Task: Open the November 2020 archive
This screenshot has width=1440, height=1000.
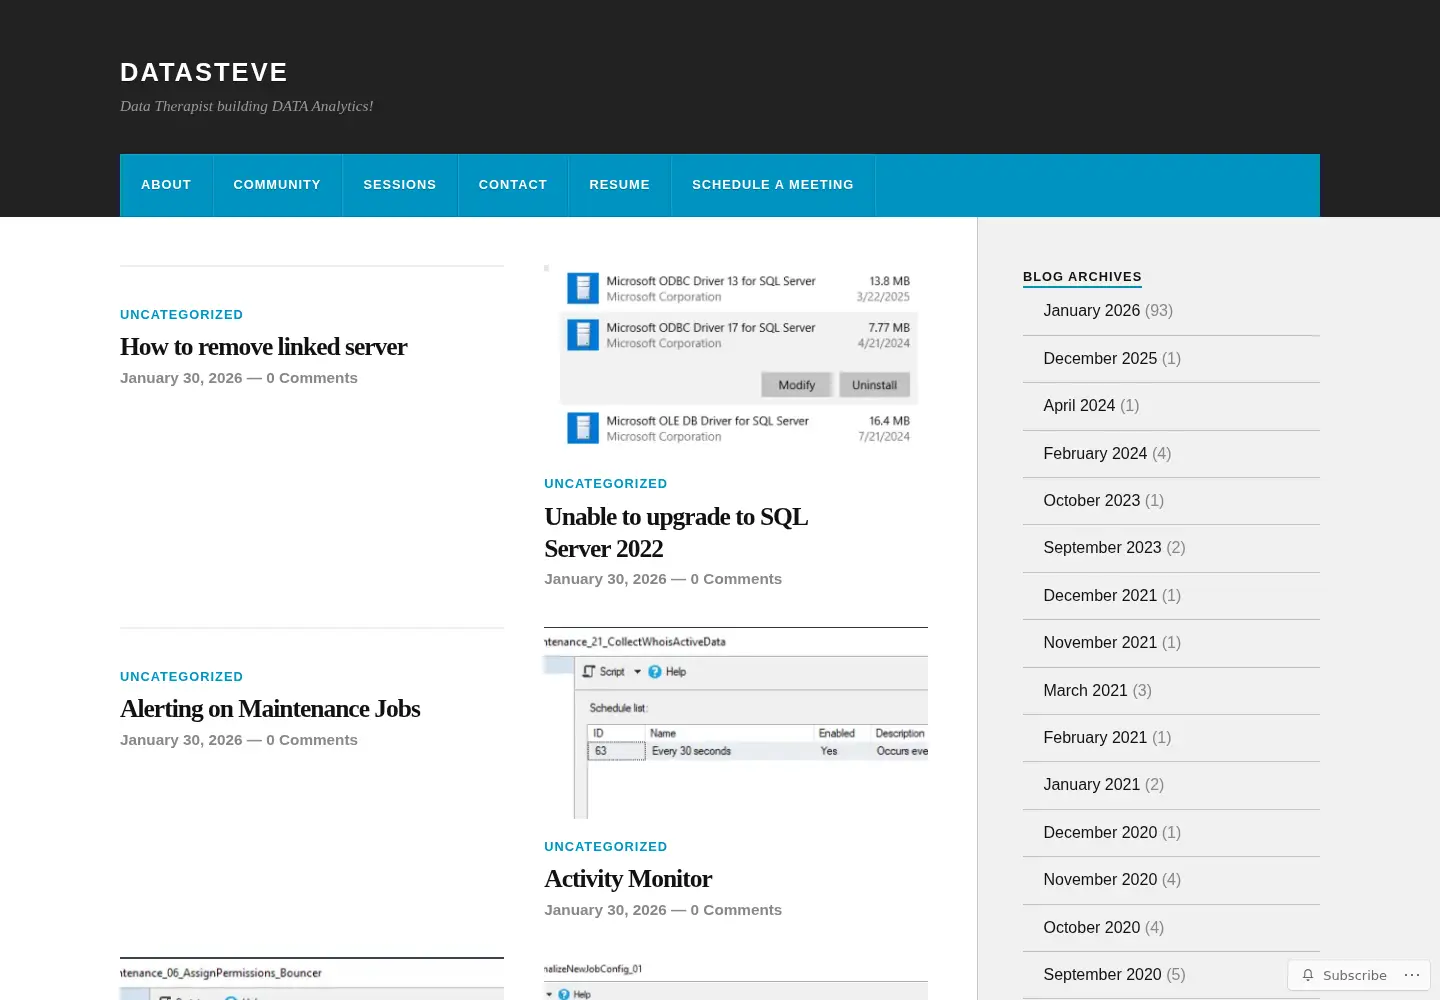Action: (x=1100, y=880)
